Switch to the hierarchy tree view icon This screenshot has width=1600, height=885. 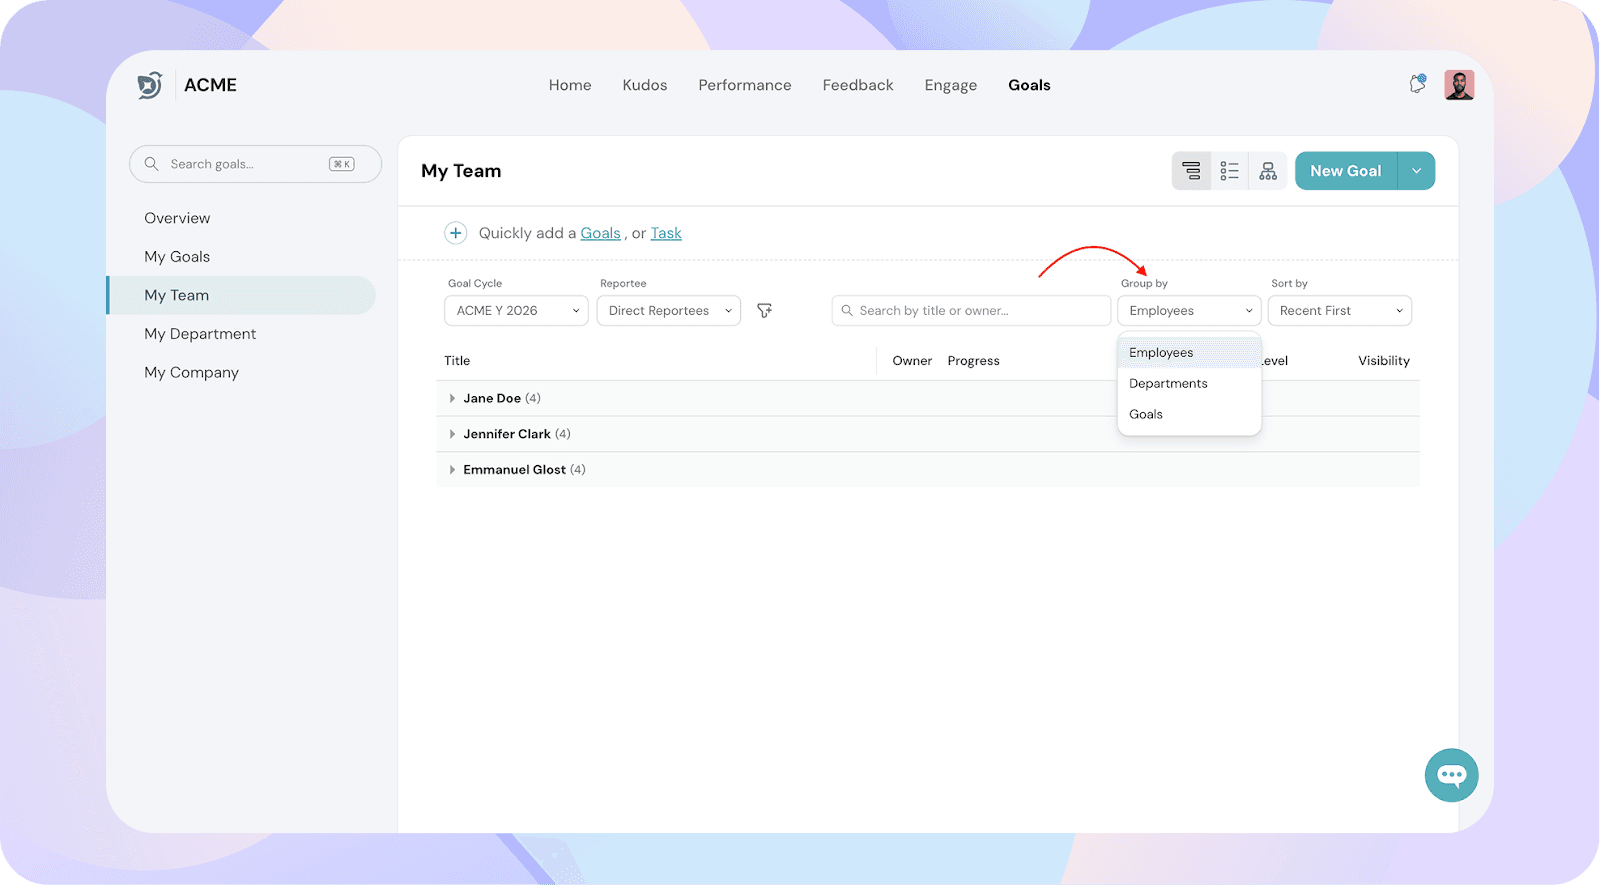point(1268,171)
